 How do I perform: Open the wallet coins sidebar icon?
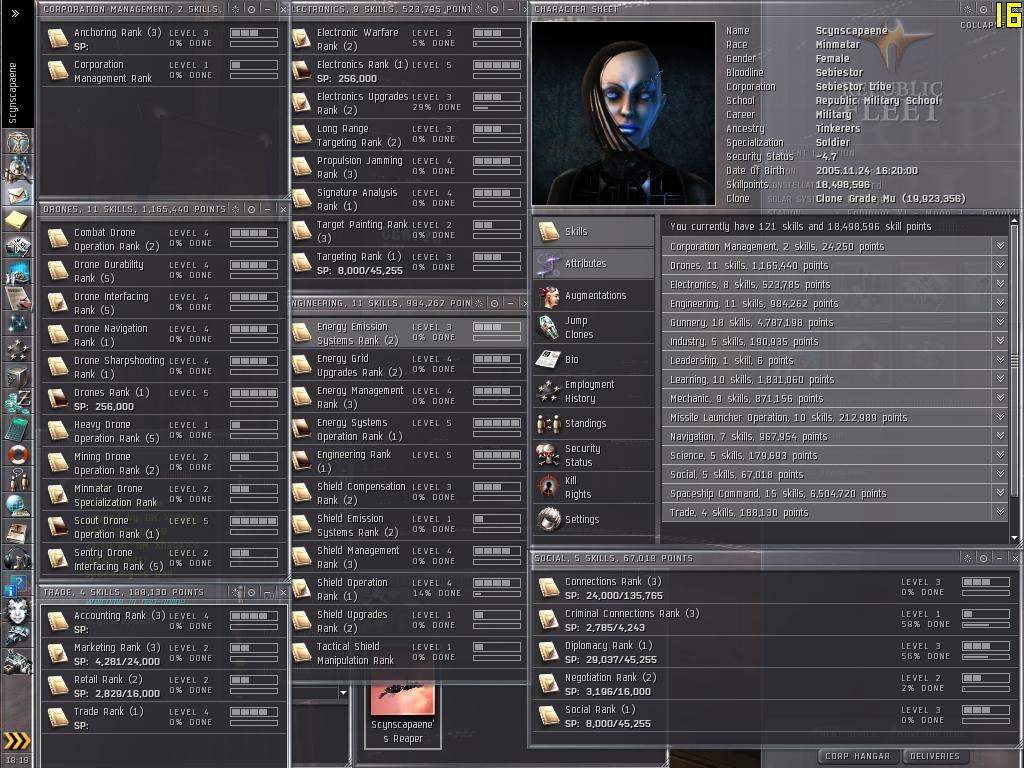pos(18,401)
